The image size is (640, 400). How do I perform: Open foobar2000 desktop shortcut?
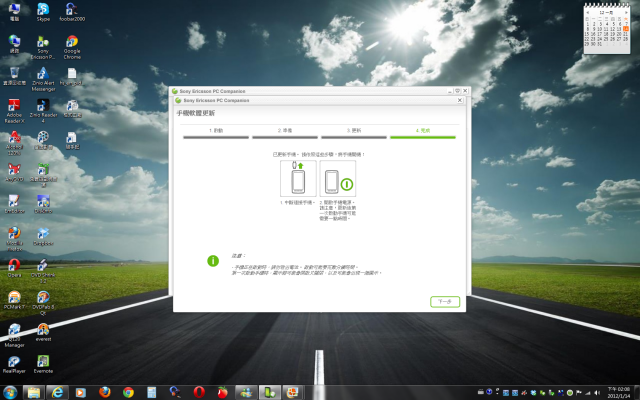[x=72, y=12]
